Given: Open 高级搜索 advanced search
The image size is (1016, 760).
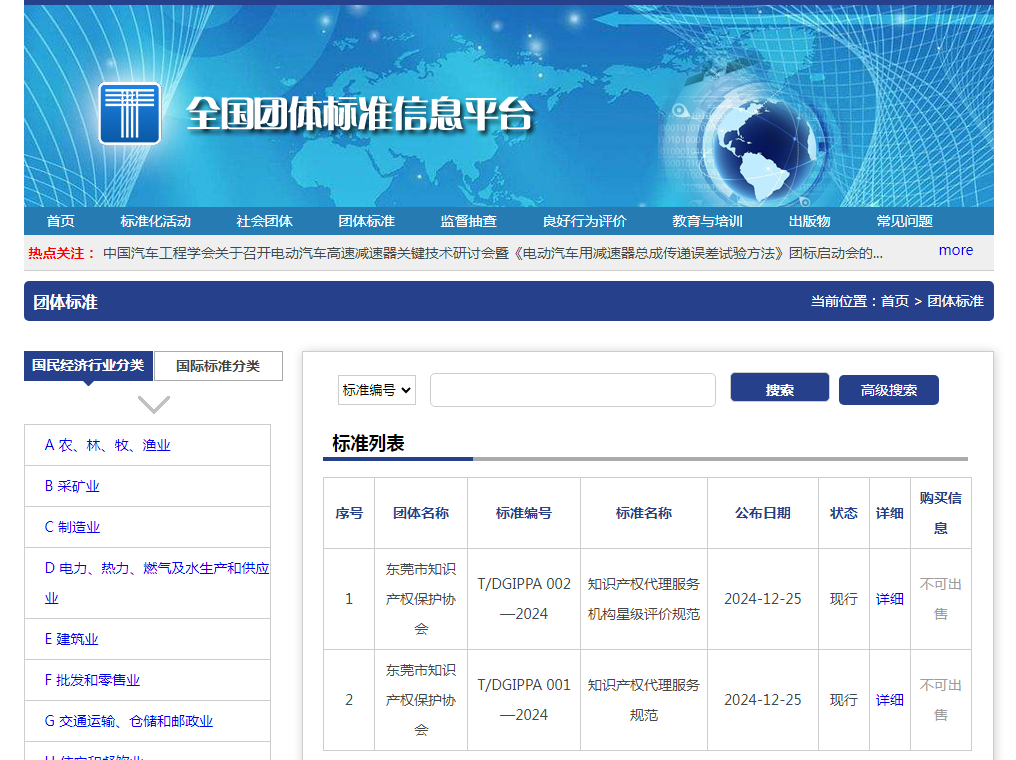Looking at the screenshot, I should click(888, 390).
